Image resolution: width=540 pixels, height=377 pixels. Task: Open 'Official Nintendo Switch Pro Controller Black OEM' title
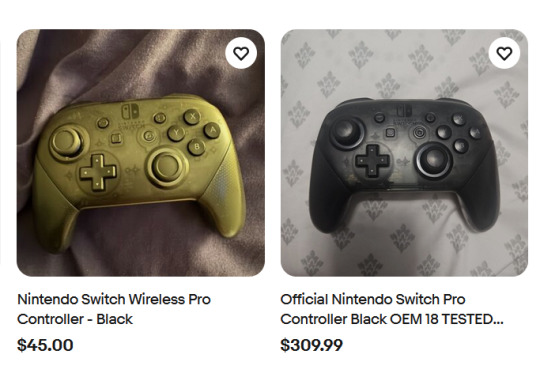pyautogui.click(x=392, y=309)
